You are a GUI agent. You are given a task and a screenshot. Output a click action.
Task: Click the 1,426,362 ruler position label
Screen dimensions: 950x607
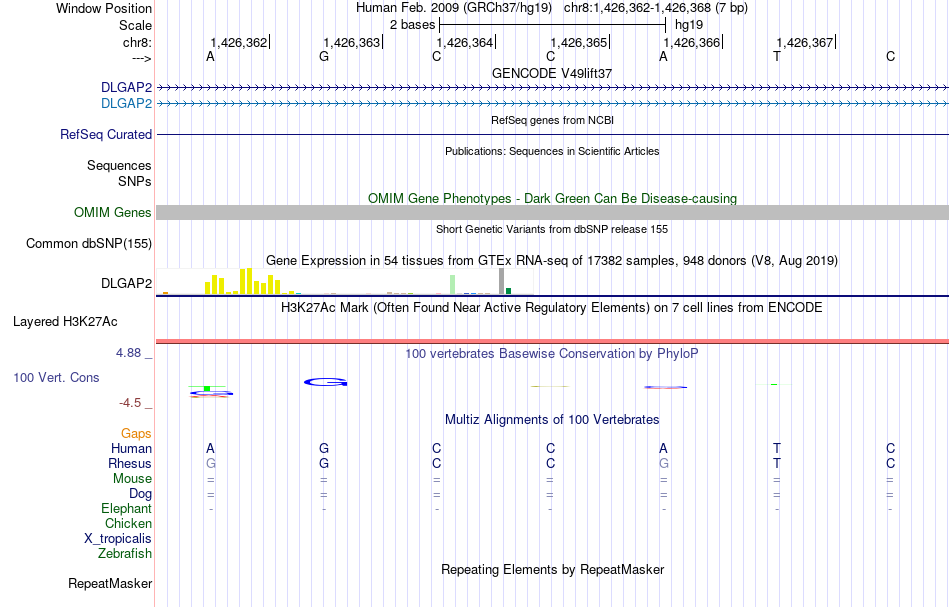239,42
